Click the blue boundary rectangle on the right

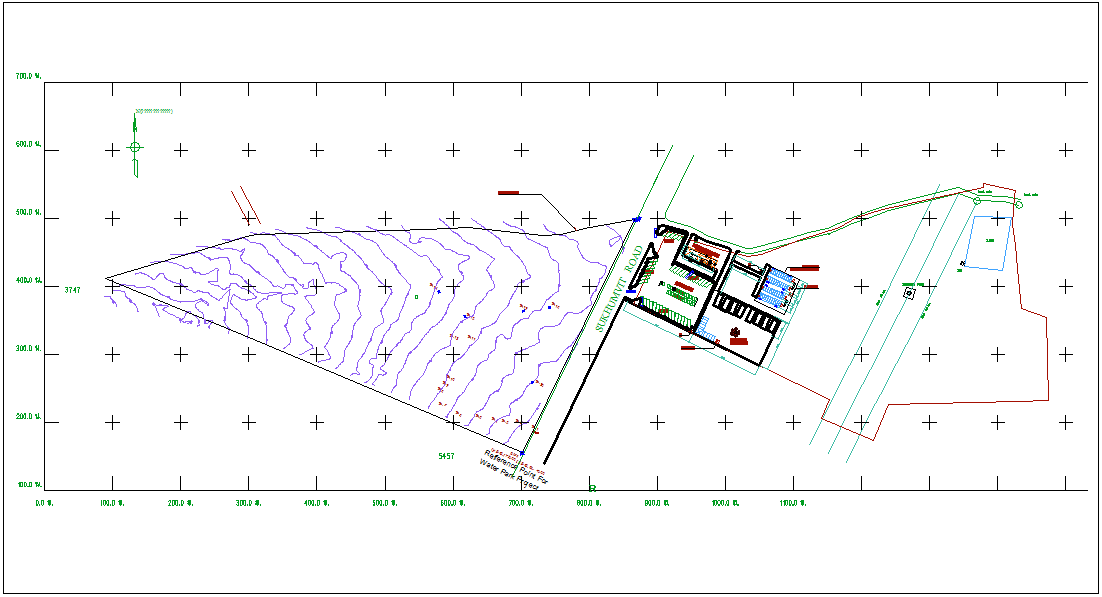[988, 242]
